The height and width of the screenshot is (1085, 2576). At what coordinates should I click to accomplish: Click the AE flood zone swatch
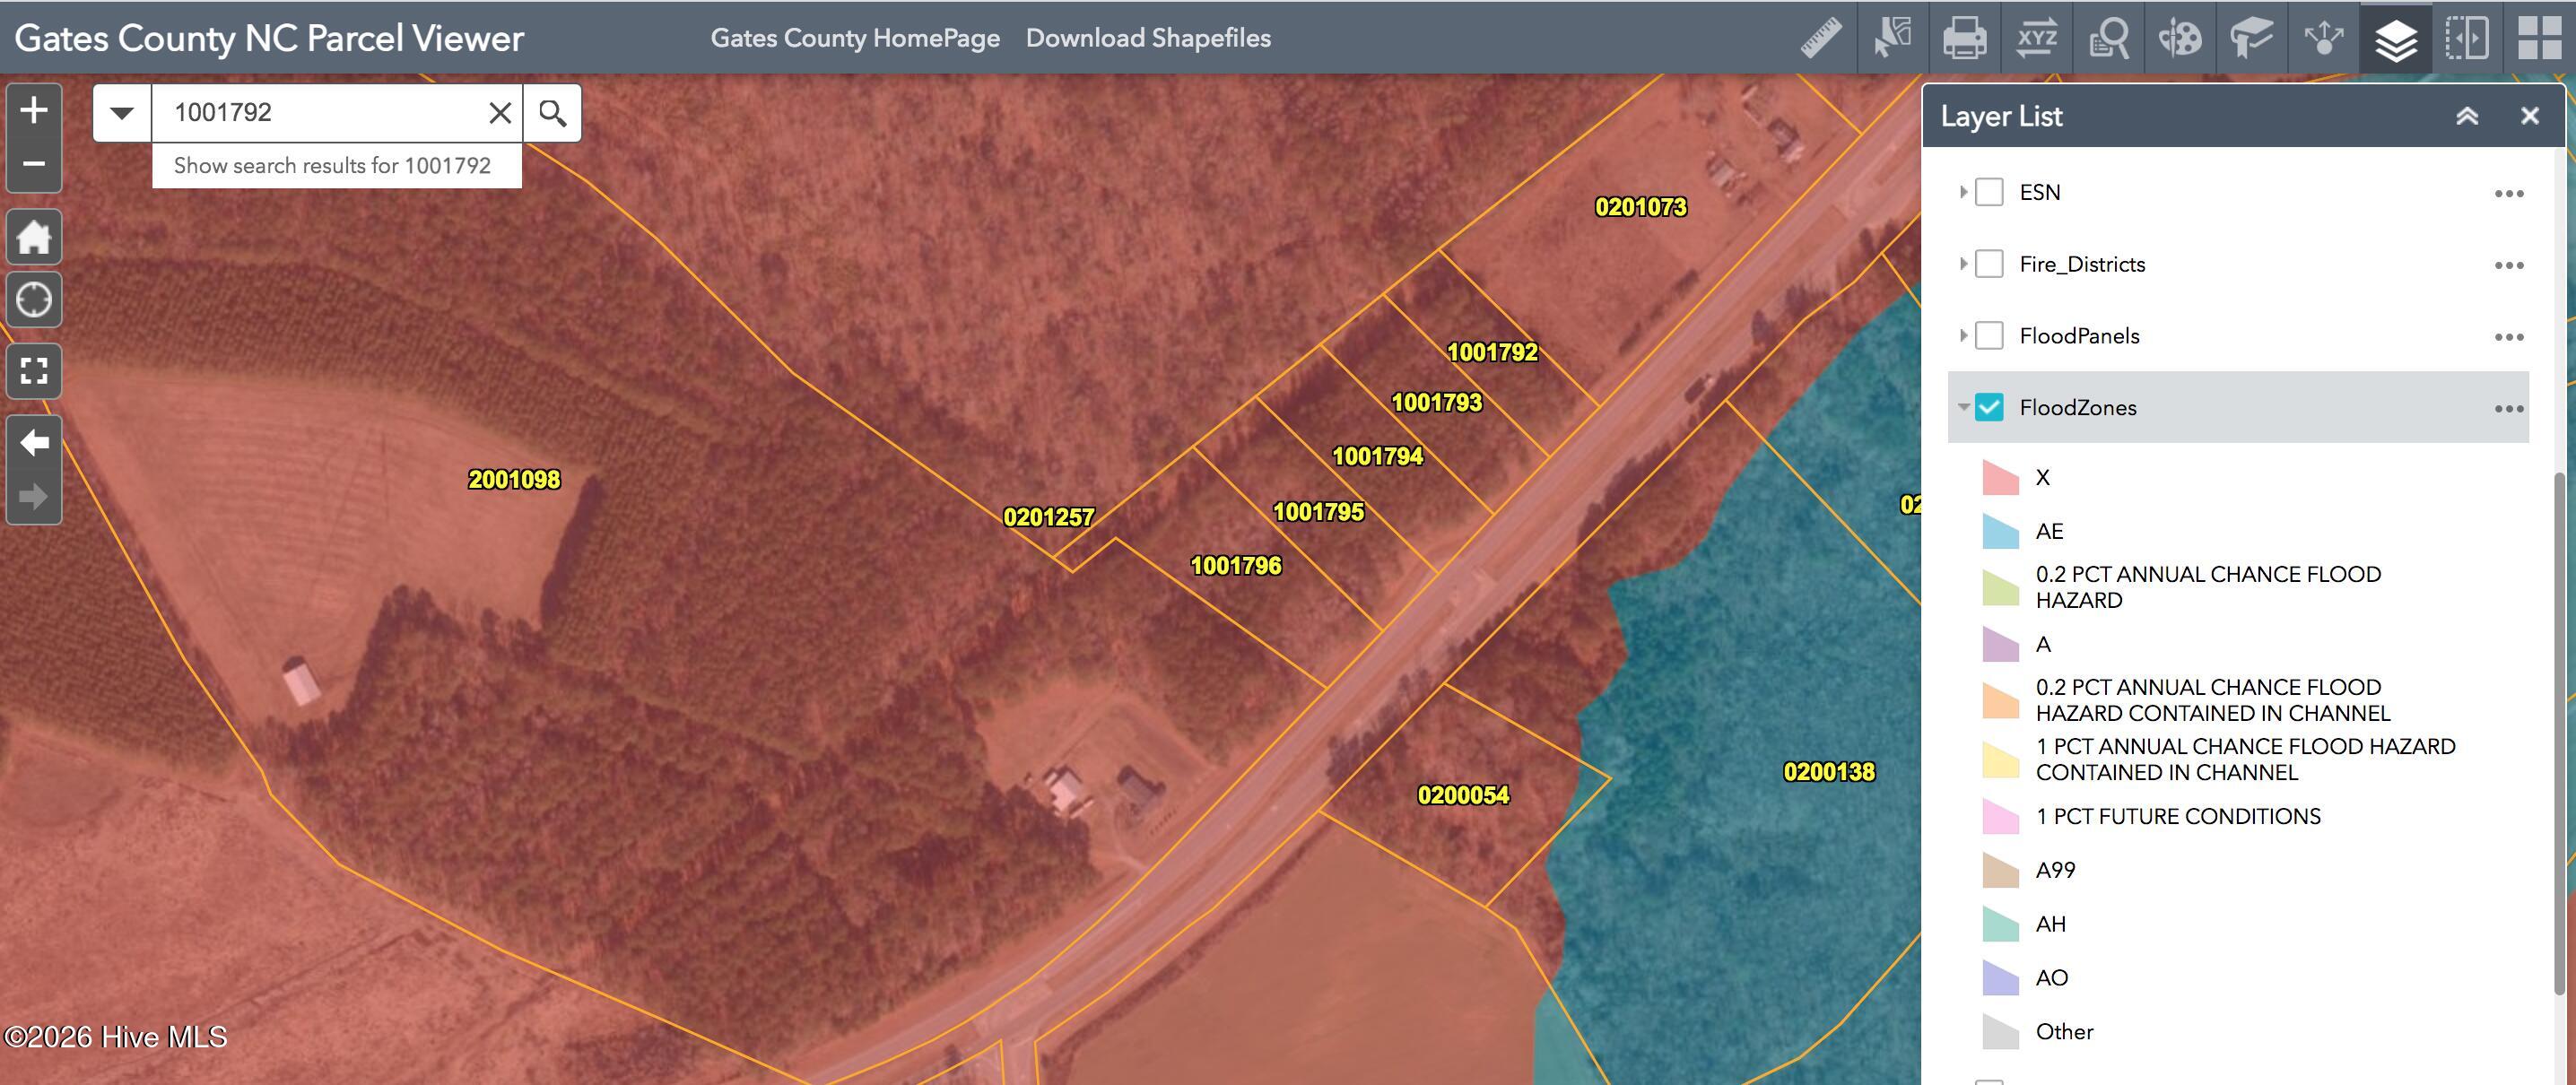point(2000,531)
